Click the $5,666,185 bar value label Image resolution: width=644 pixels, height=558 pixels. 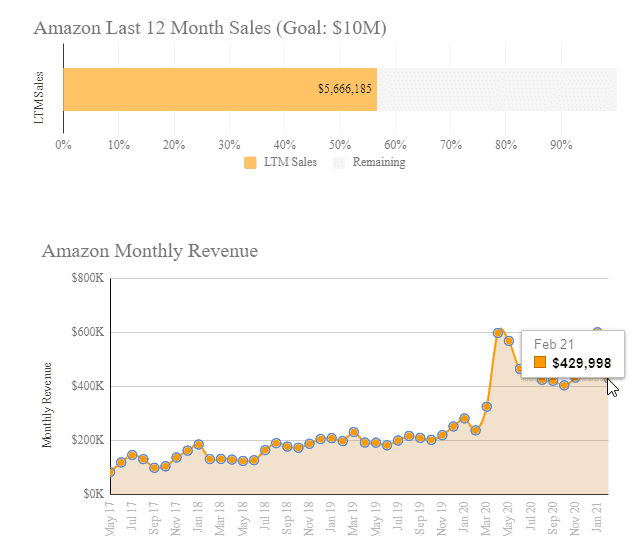click(345, 89)
